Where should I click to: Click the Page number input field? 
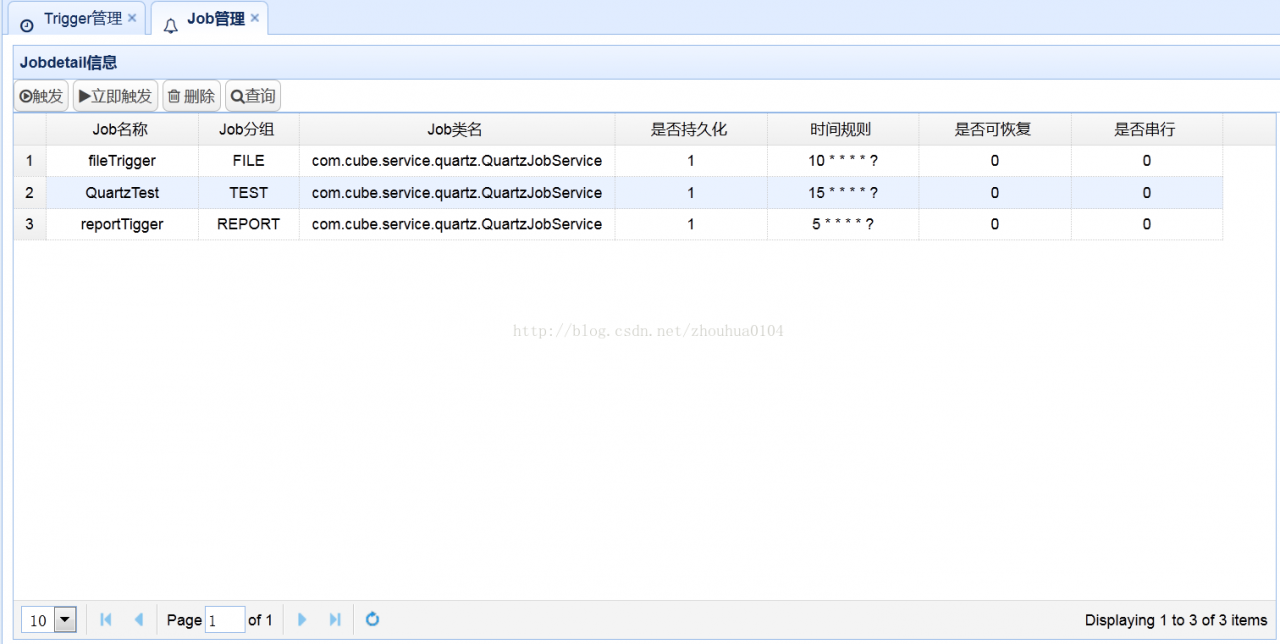(x=225, y=620)
